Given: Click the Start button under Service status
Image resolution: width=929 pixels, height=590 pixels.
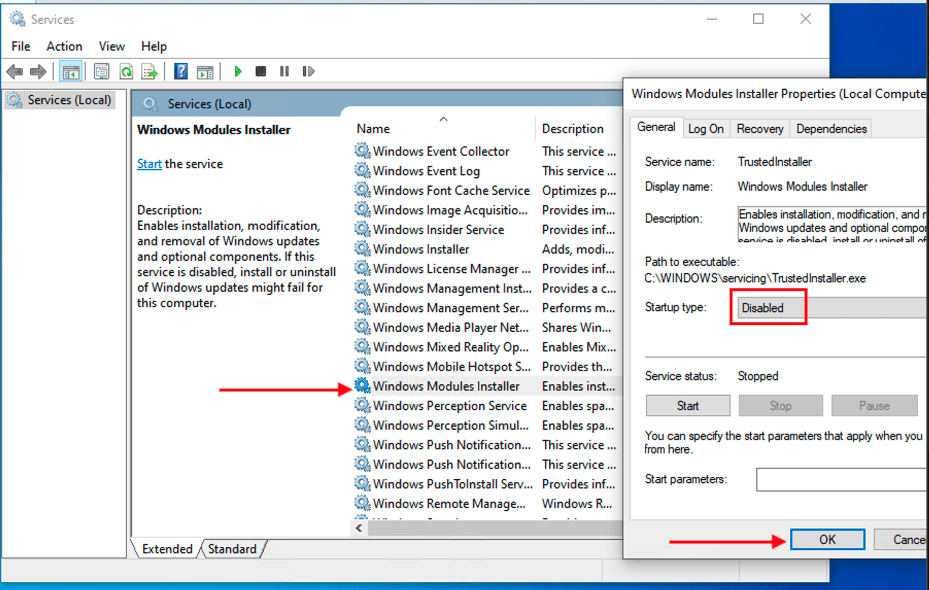Looking at the screenshot, I should (688, 405).
